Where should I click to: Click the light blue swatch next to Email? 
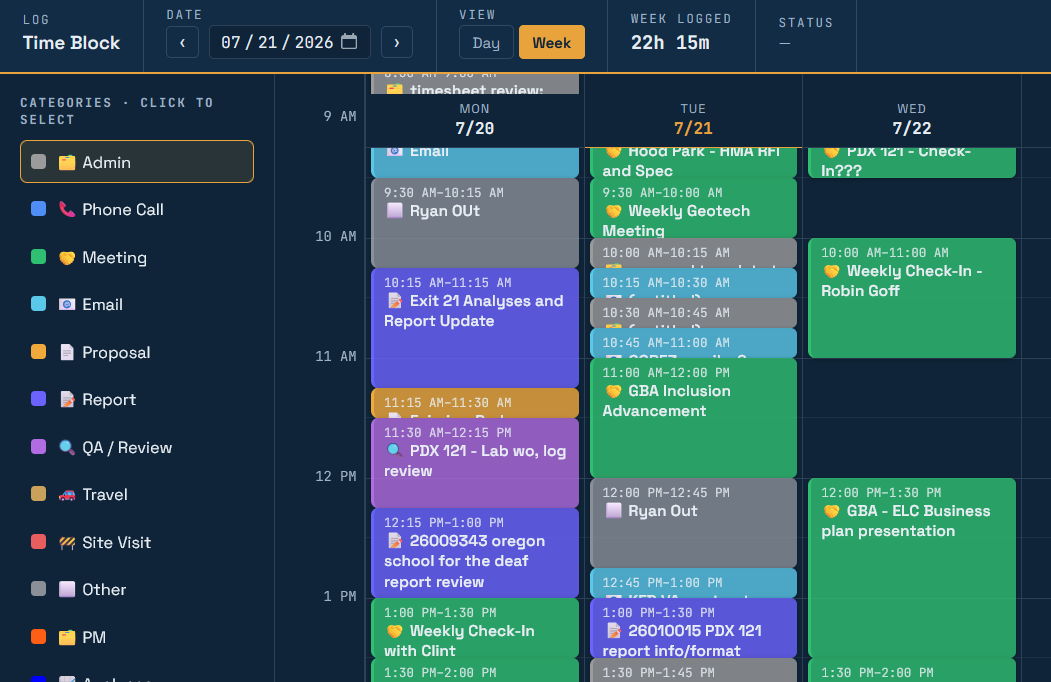pos(39,304)
